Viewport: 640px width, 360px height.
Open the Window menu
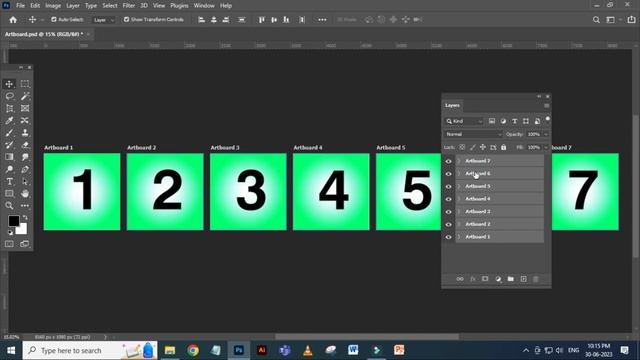[x=204, y=6]
